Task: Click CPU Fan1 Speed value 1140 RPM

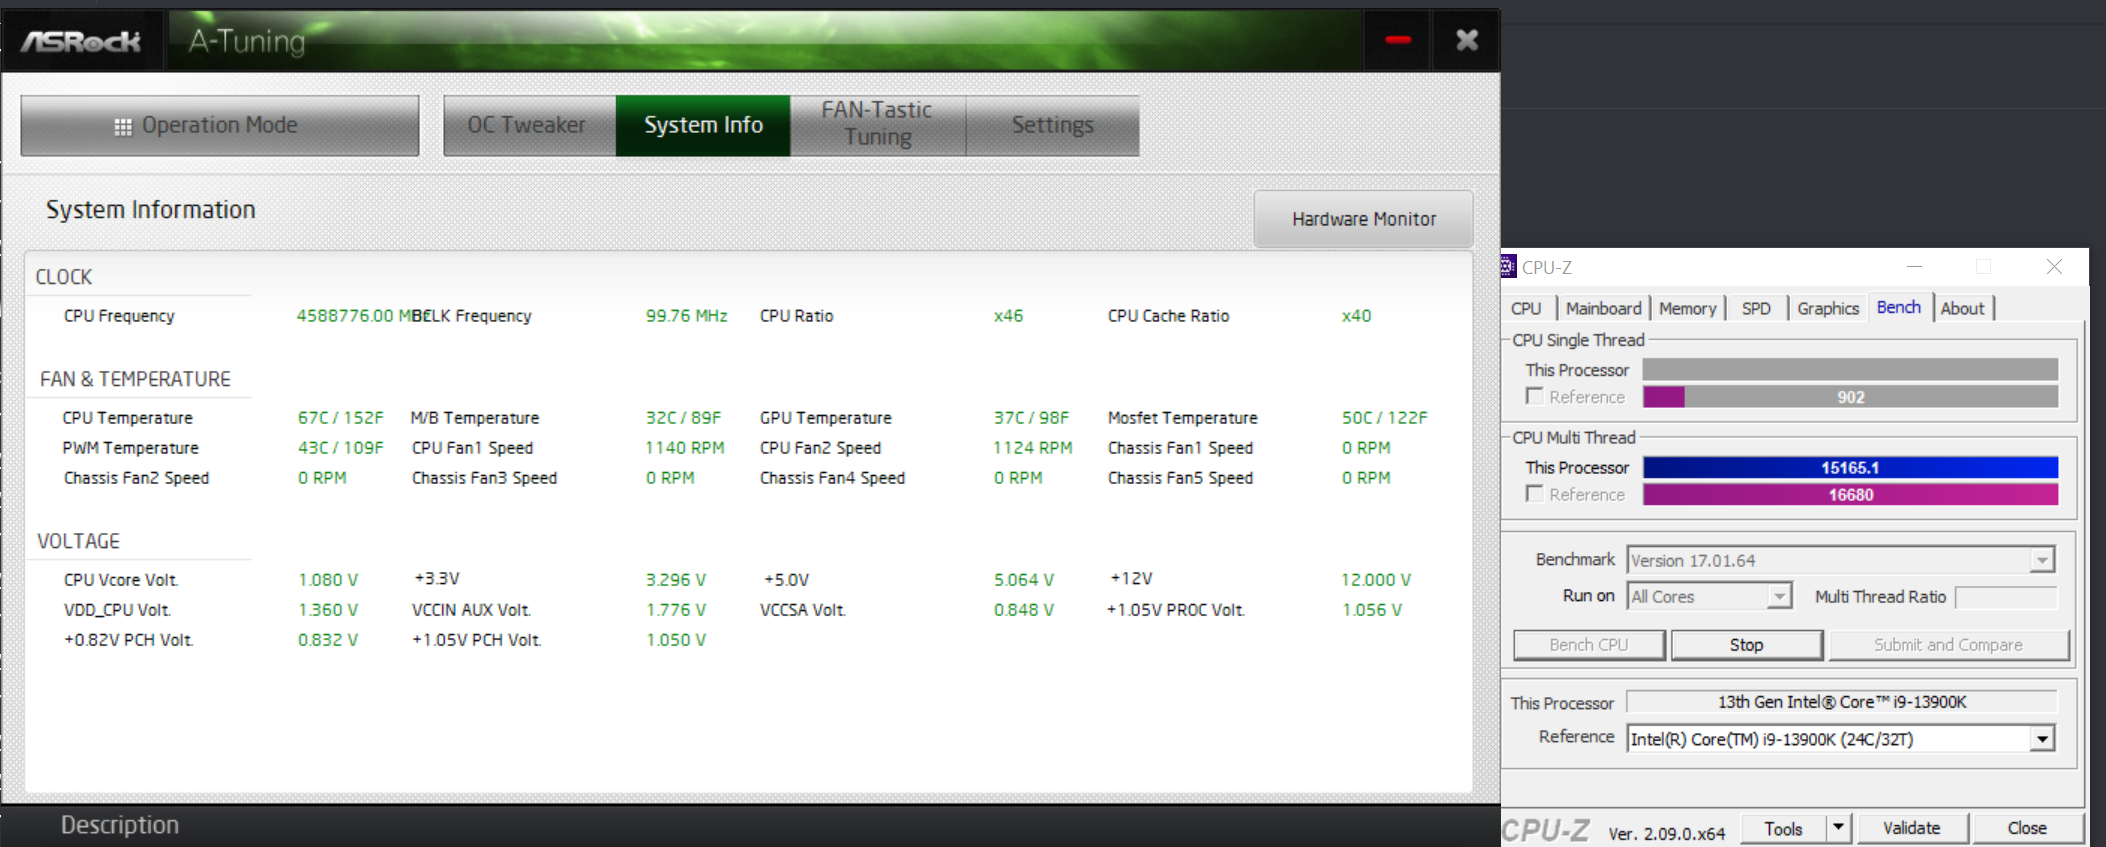Action: (x=685, y=448)
